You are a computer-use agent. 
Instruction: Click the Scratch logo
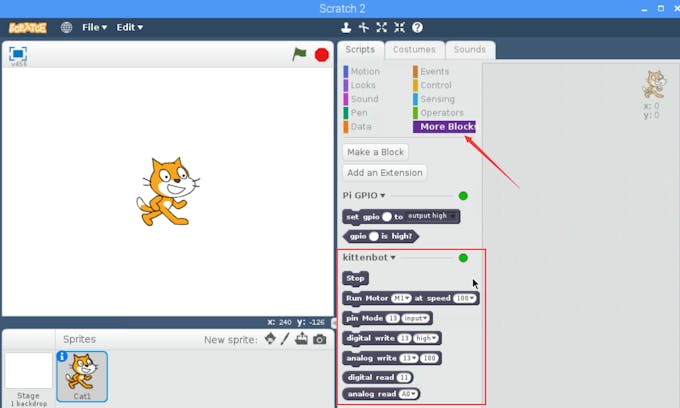click(x=27, y=28)
